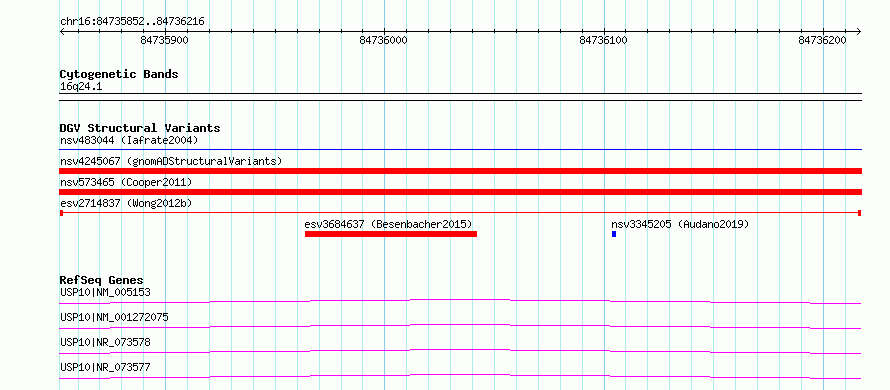The image size is (890, 390).
Task: Select the RefSeq Genes track title
Action: click(x=102, y=280)
